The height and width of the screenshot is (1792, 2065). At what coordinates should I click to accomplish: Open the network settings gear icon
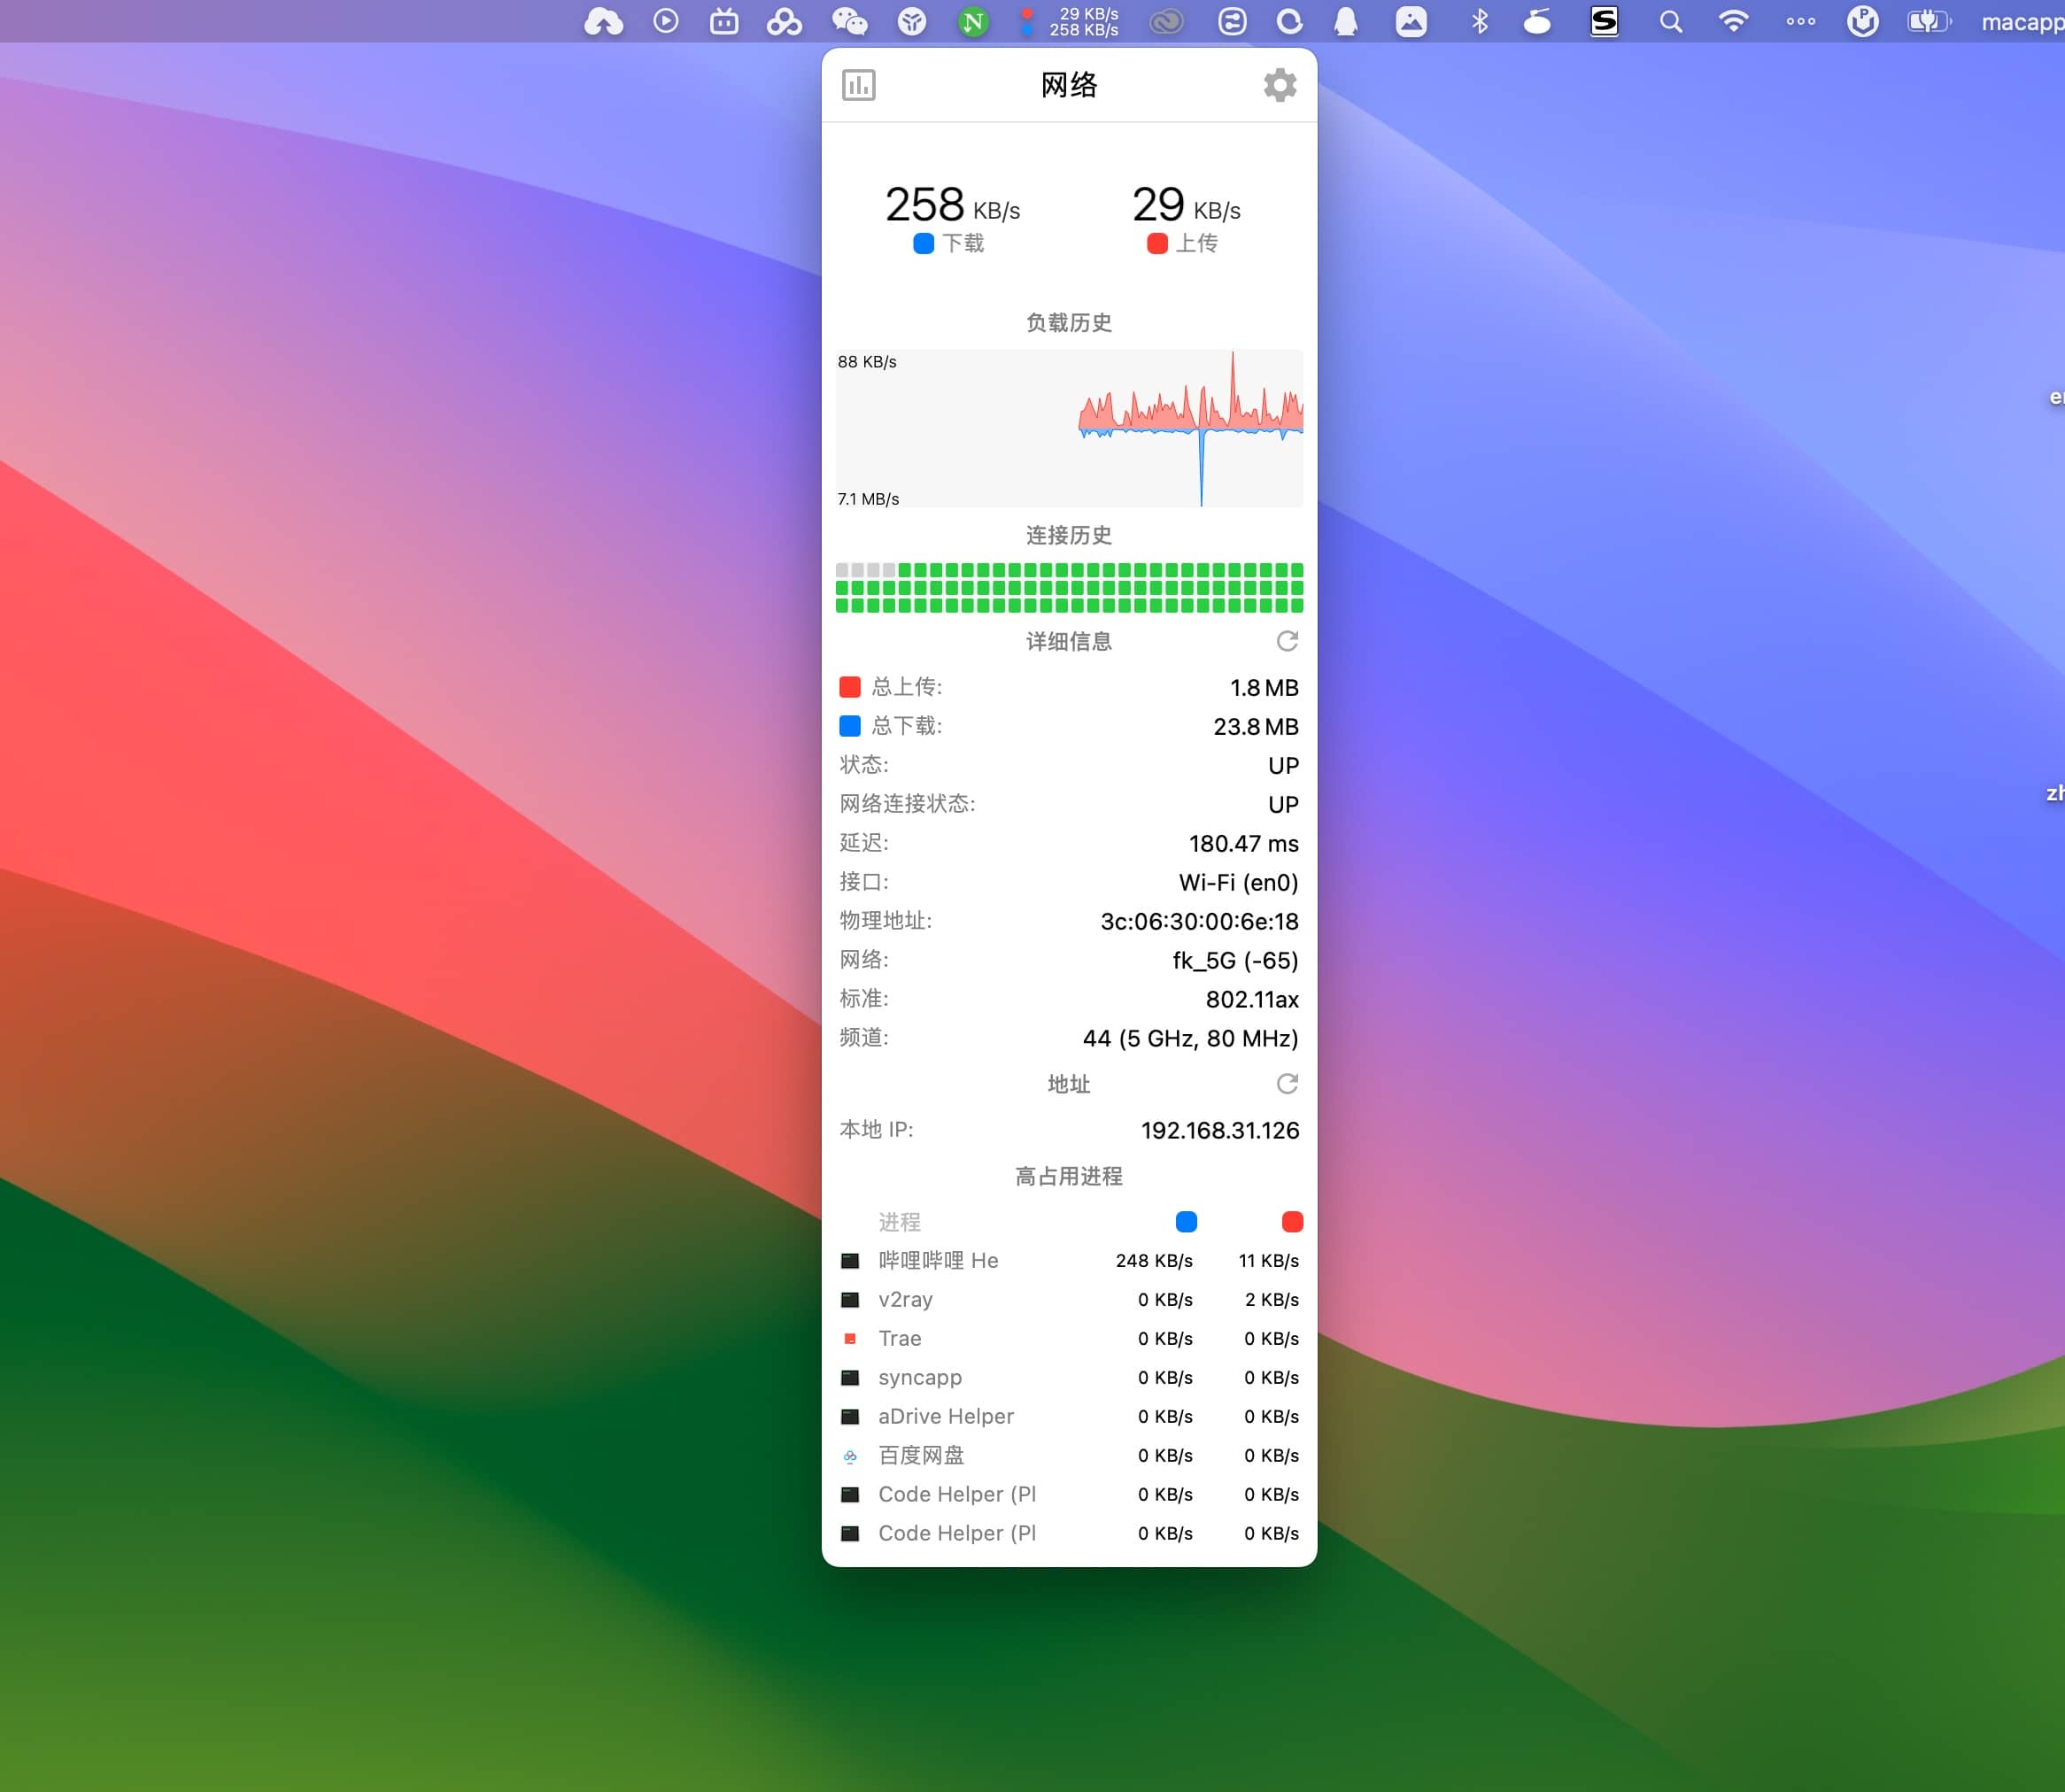[1279, 85]
